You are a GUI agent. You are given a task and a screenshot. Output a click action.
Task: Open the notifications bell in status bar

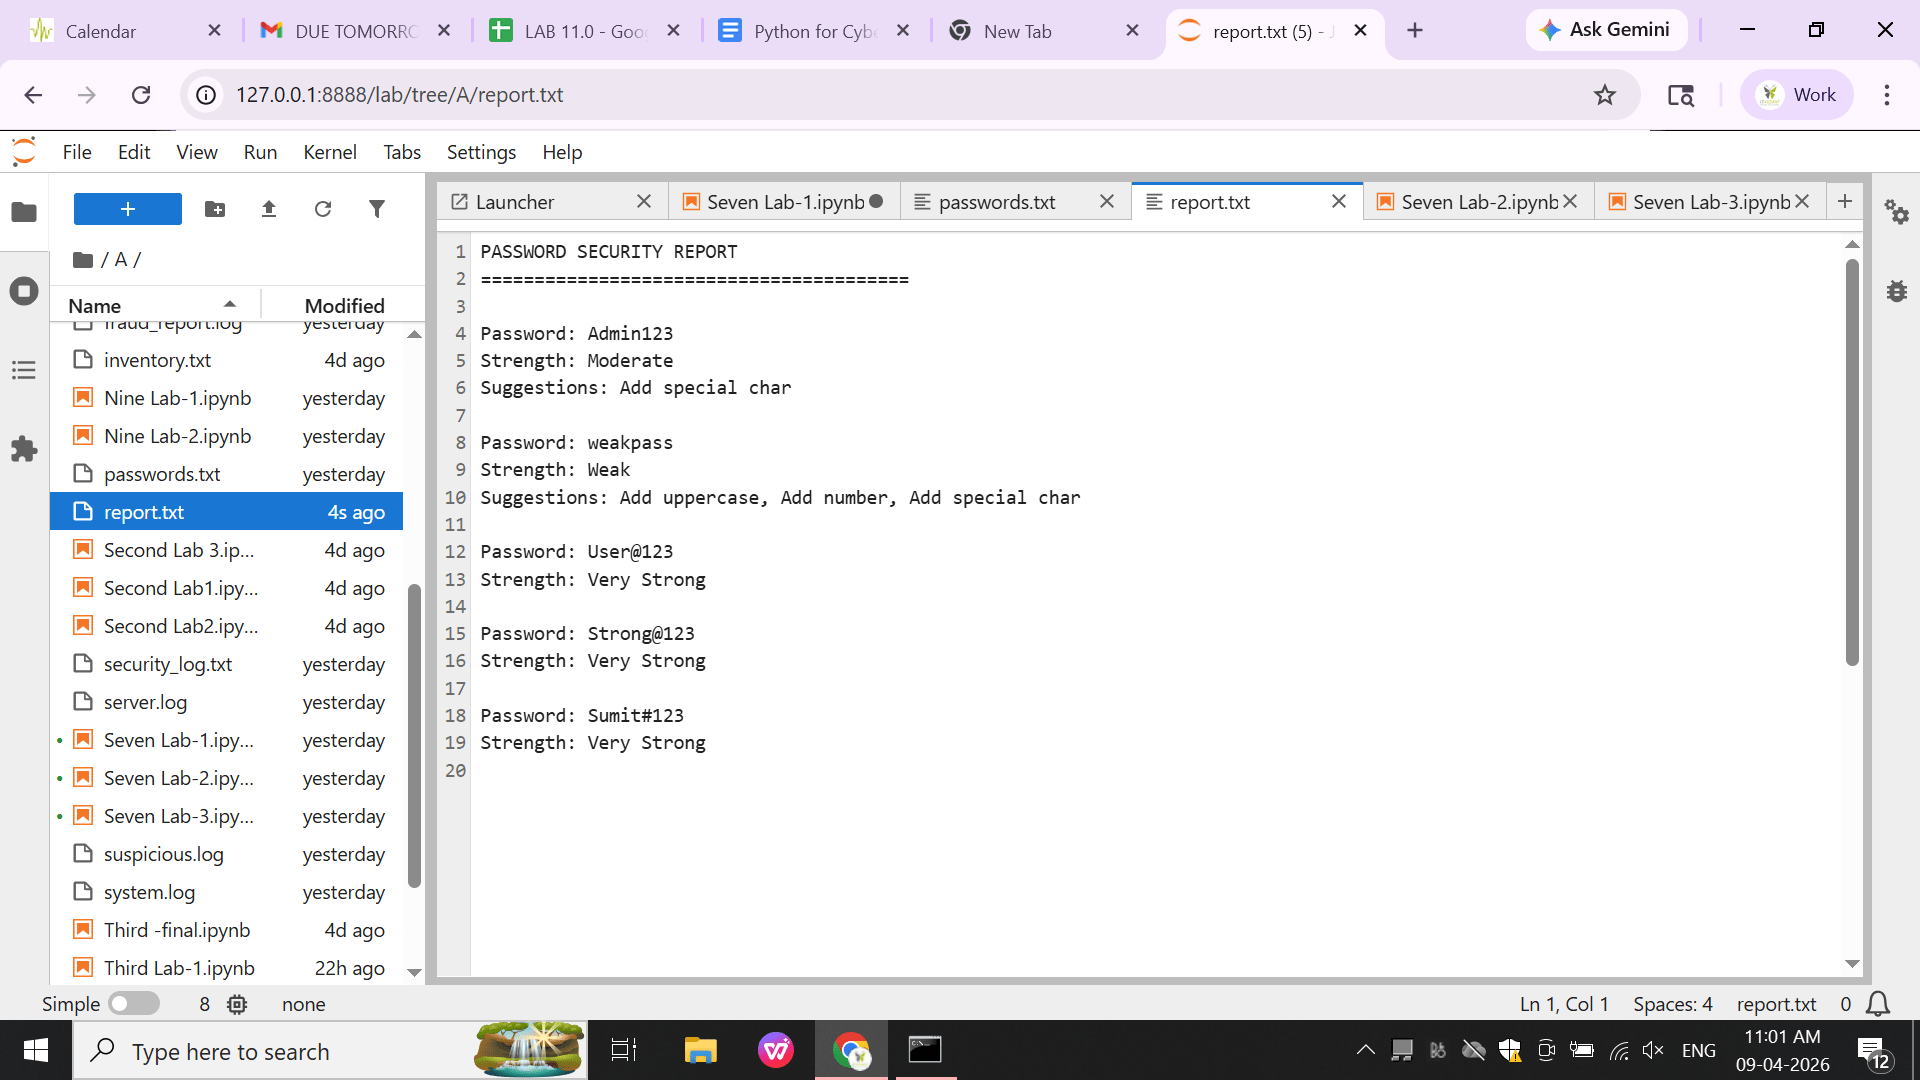point(1878,1004)
